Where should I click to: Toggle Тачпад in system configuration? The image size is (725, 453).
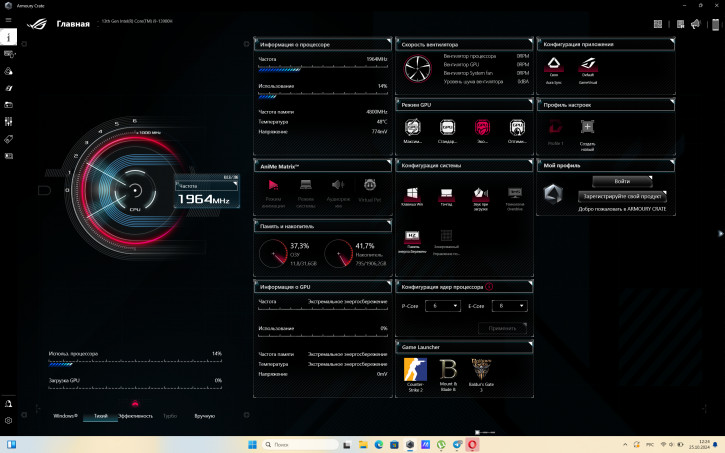(446, 196)
